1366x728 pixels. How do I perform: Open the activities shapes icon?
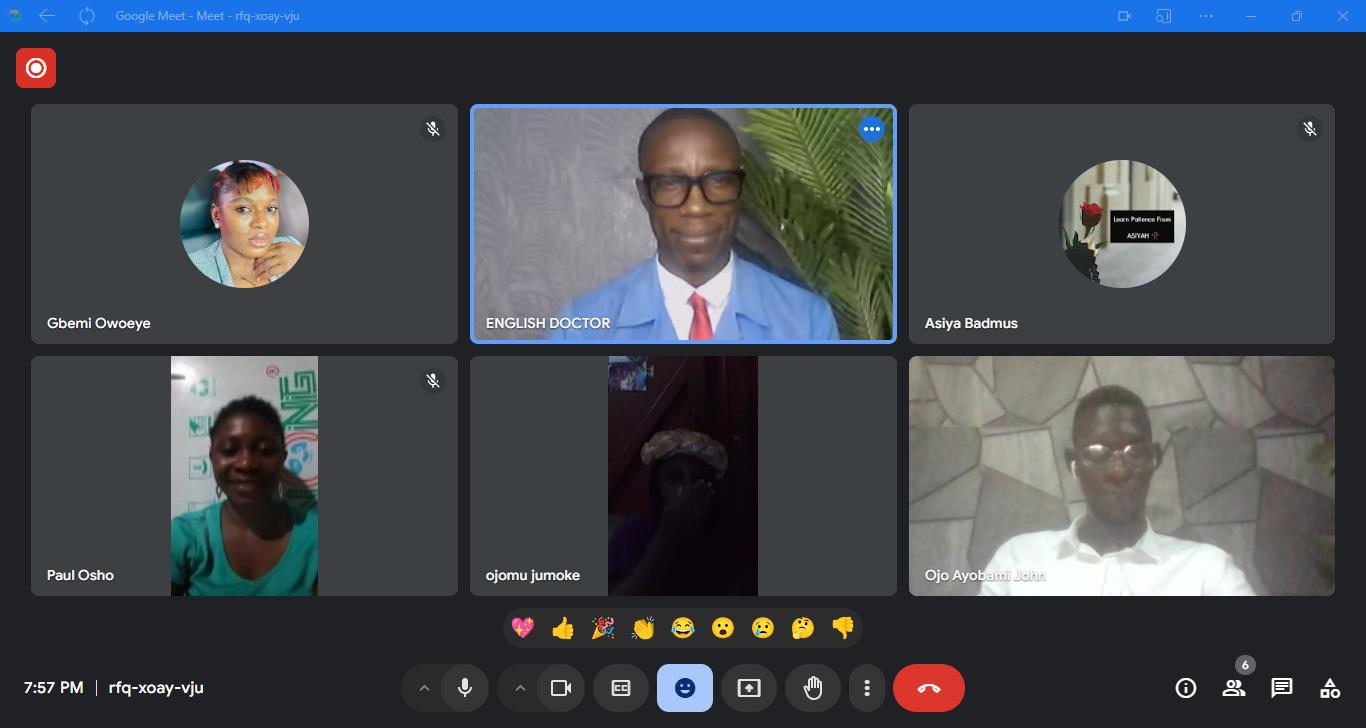pyautogui.click(x=1329, y=688)
